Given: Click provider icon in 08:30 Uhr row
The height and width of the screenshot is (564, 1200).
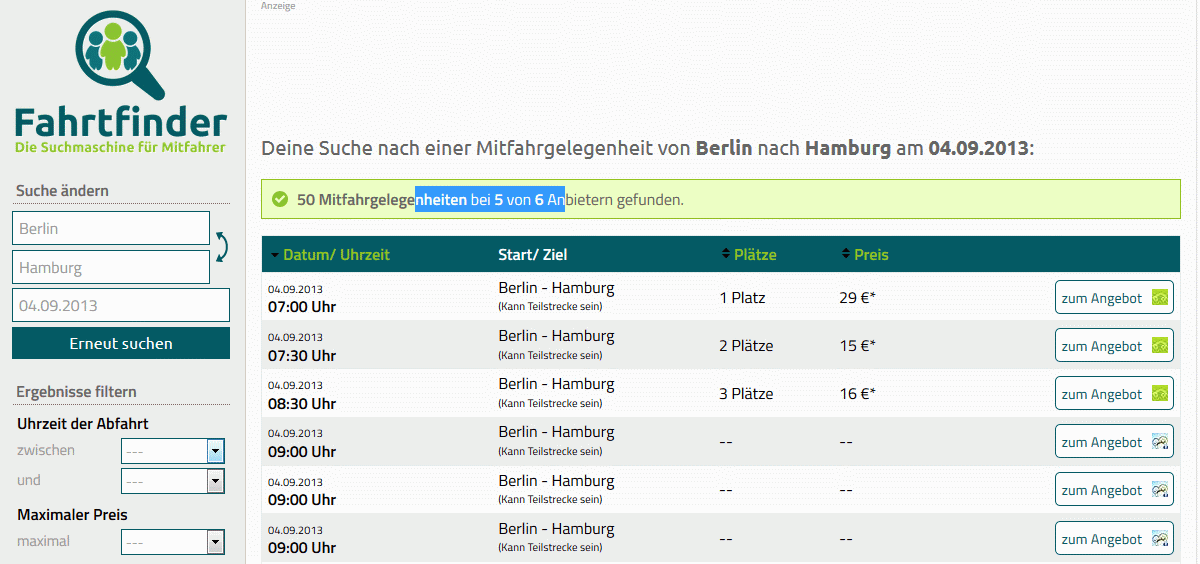Looking at the screenshot, I should click(1160, 393).
